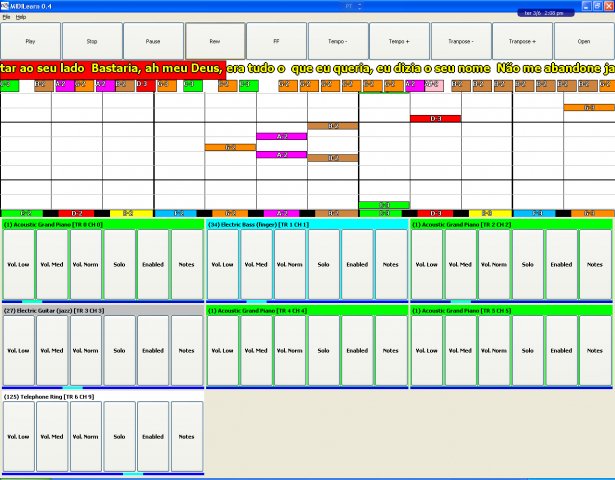This screenshot has height=480, width=615.
Task: Toggle Enabled on Acoustic Grand Piano TR 4
Action: tap(357, 351)
